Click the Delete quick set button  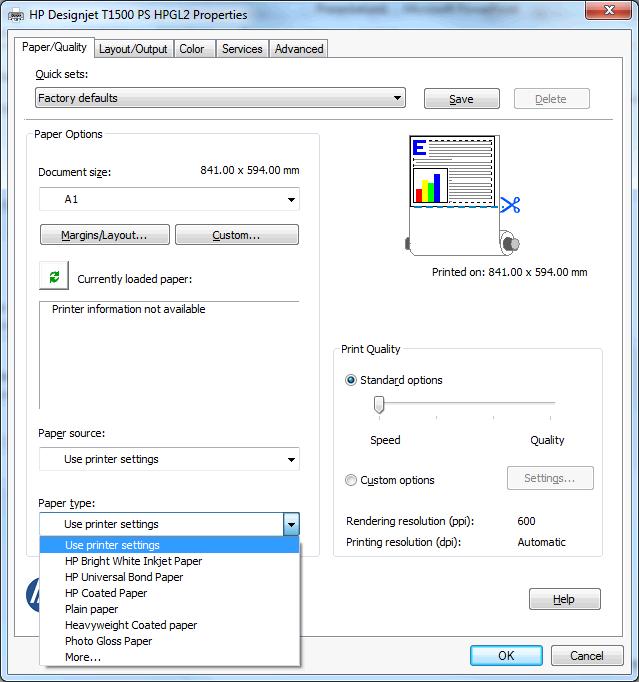pos(551,99)
